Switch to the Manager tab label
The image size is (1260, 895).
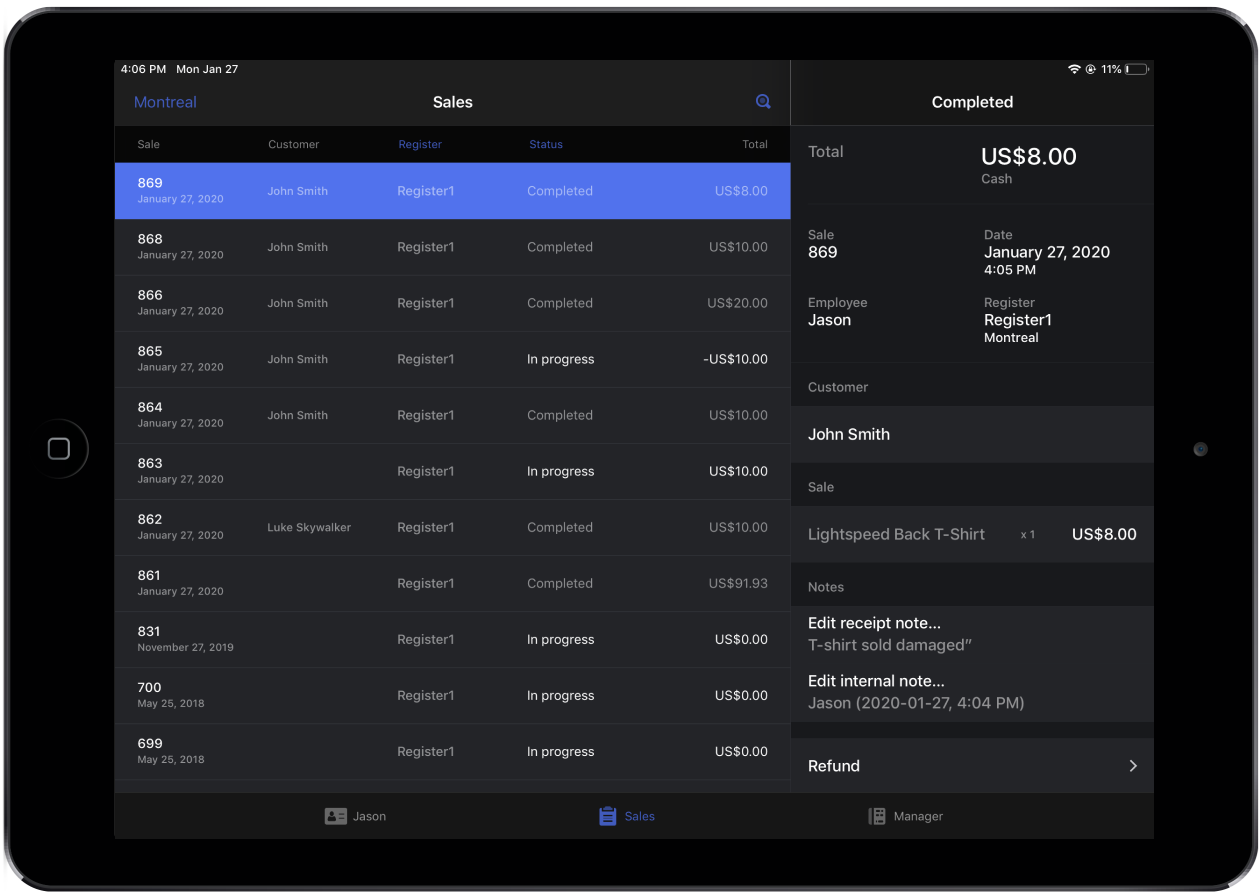918,816
